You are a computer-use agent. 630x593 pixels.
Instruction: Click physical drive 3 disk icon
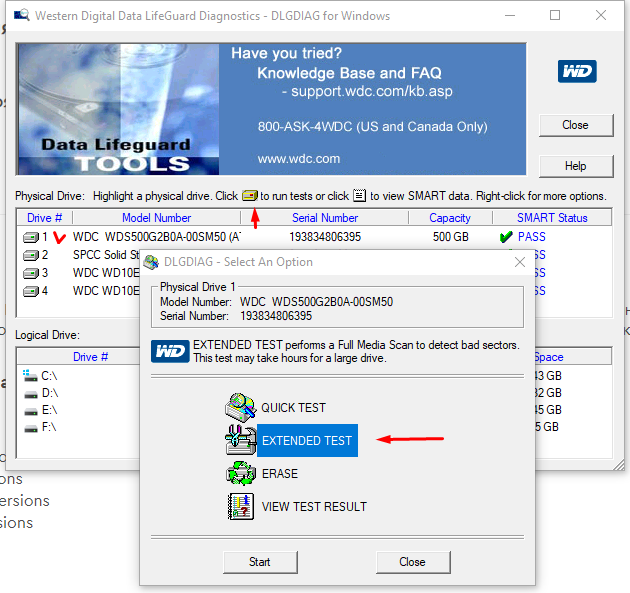point(31,273)
